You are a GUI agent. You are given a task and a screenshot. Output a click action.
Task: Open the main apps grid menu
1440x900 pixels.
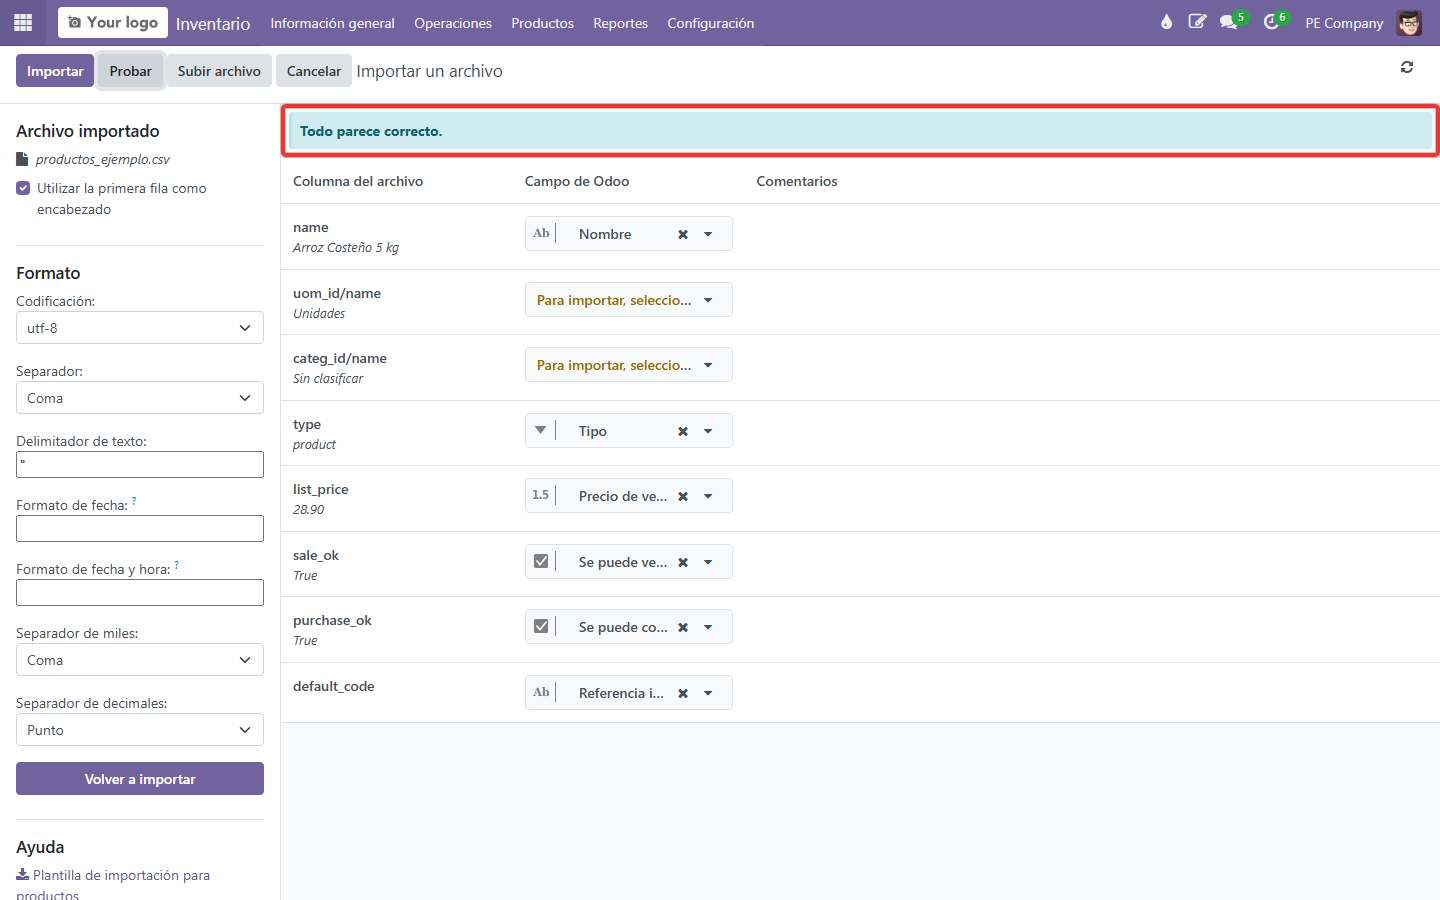pos(23,22)
